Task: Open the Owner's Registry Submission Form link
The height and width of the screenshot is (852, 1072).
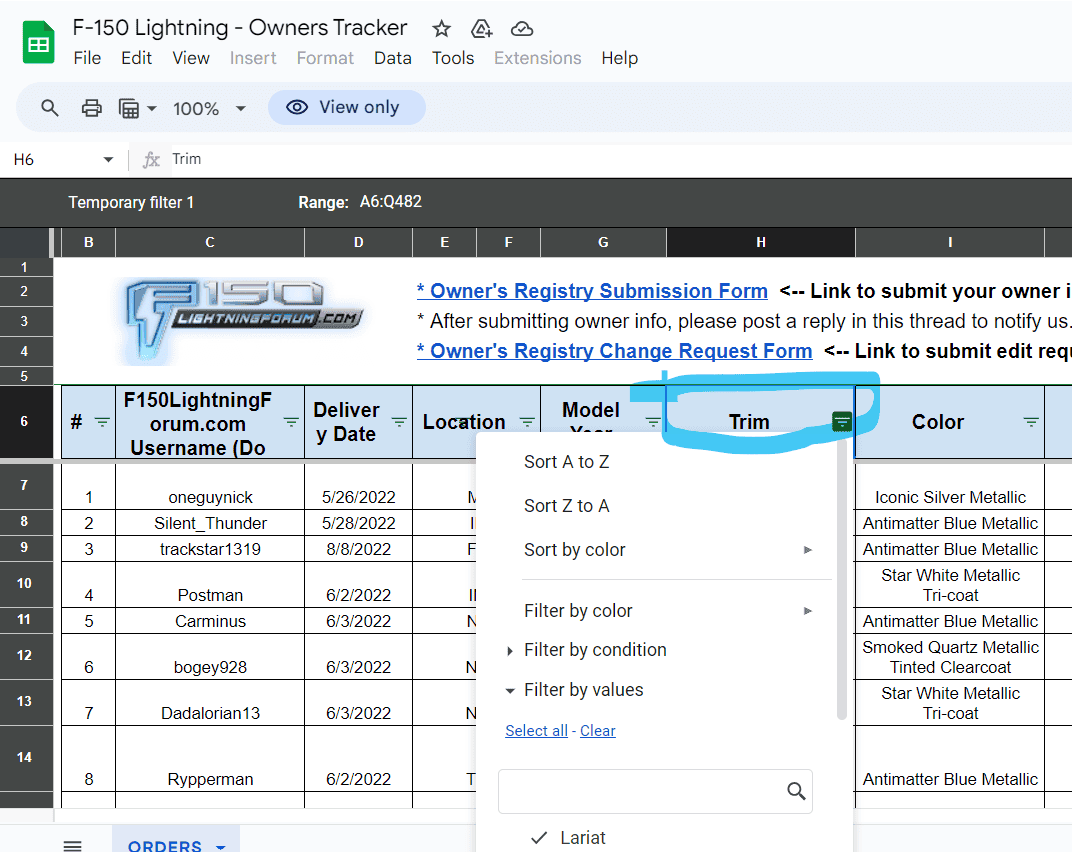Action: (592, 291)
